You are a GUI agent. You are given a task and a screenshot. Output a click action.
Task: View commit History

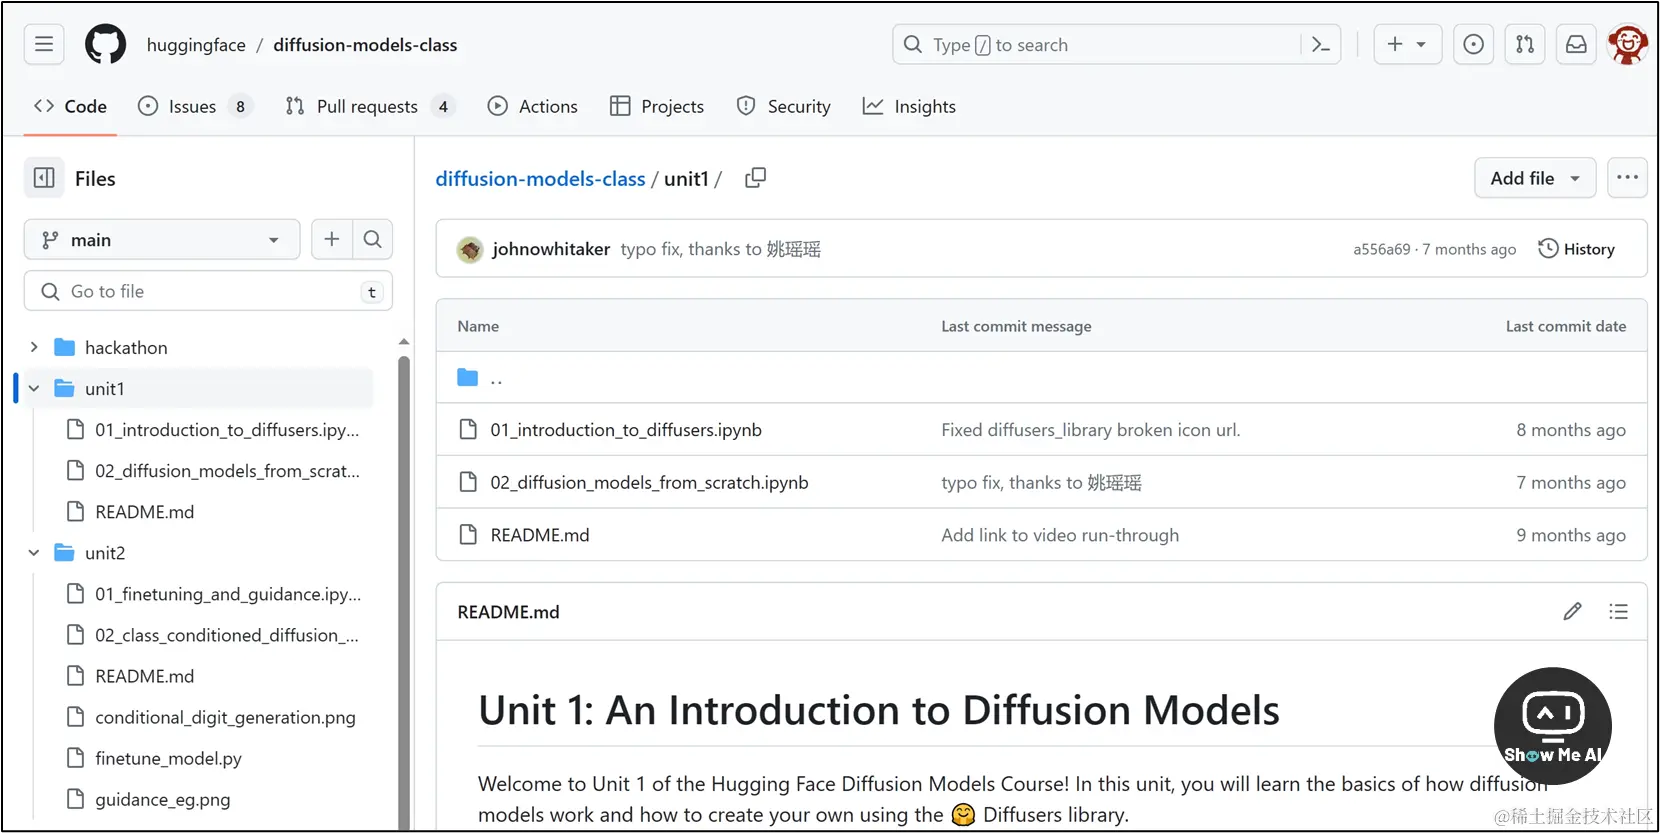coord(1576,249)
